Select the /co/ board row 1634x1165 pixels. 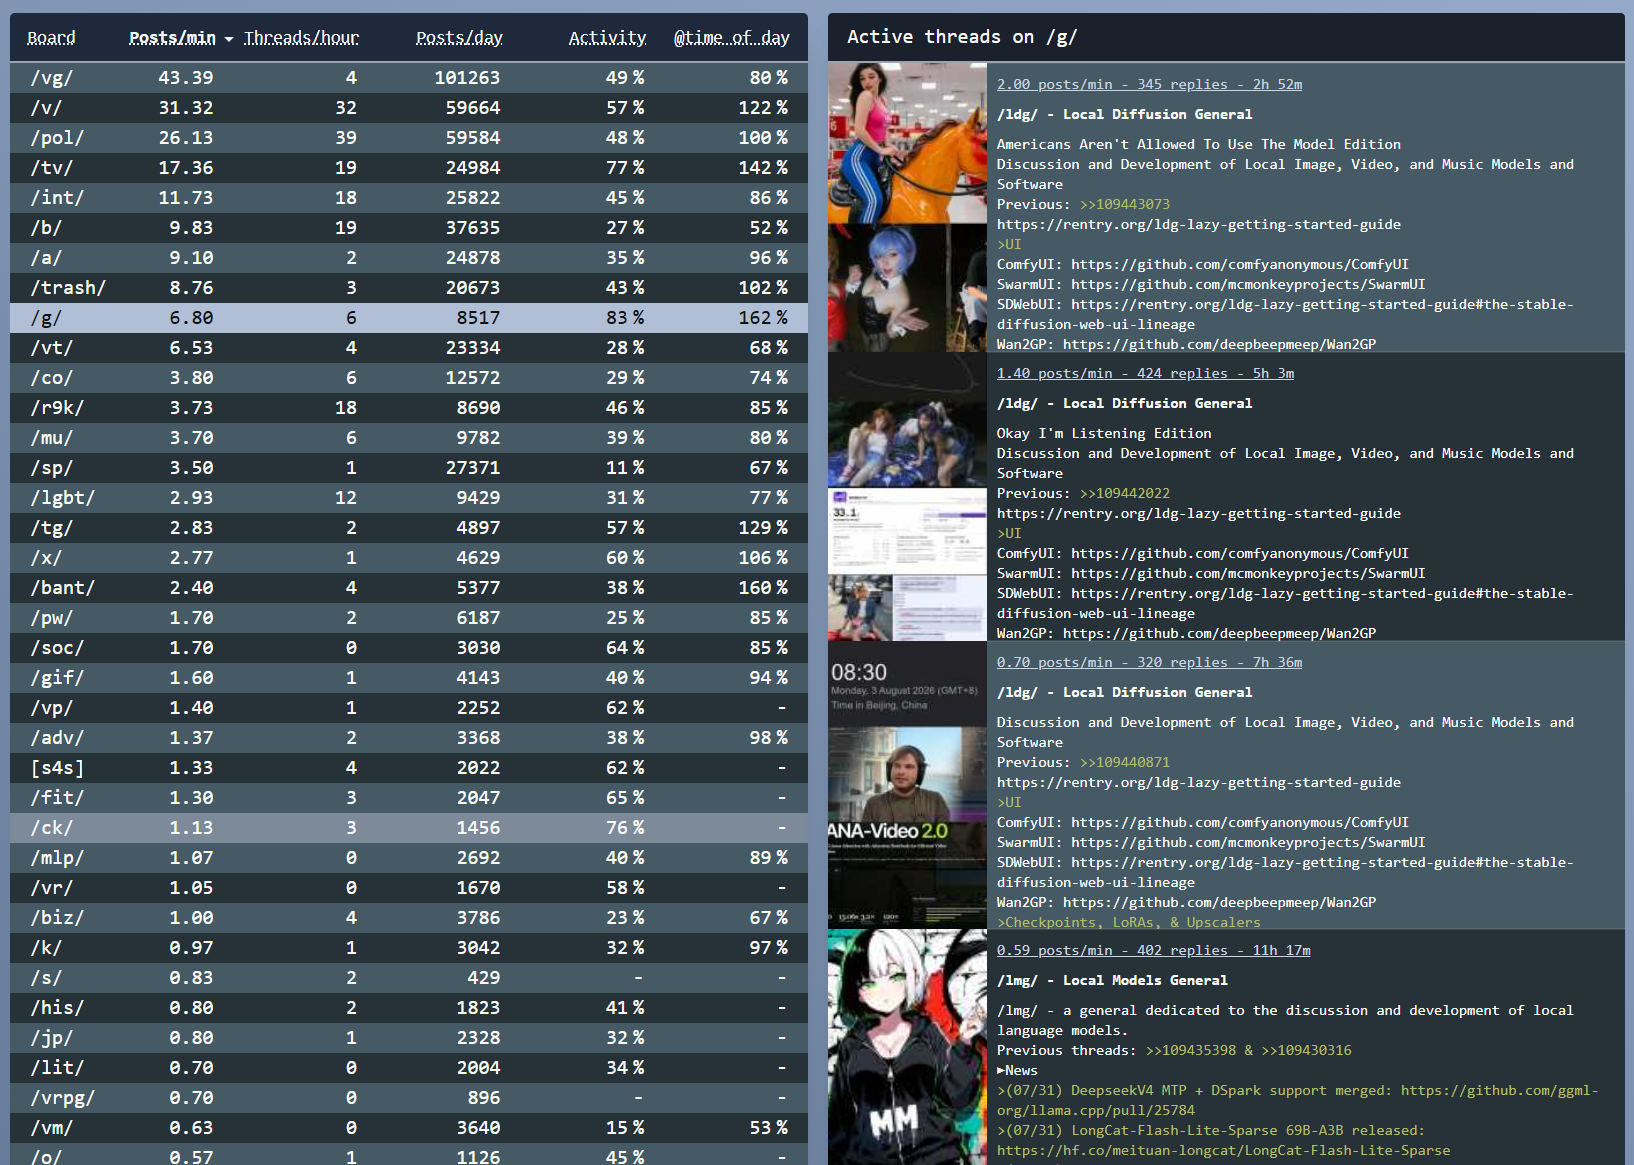tap(409, 378)
